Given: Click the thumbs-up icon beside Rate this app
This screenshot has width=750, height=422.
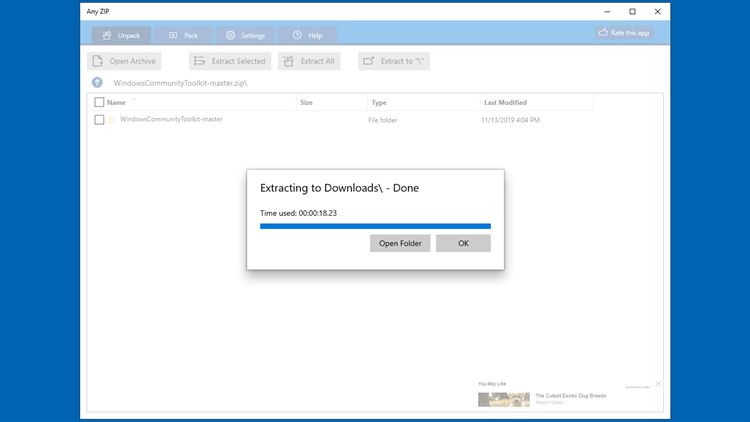Looking at the screenshot, I should (603, 33).
